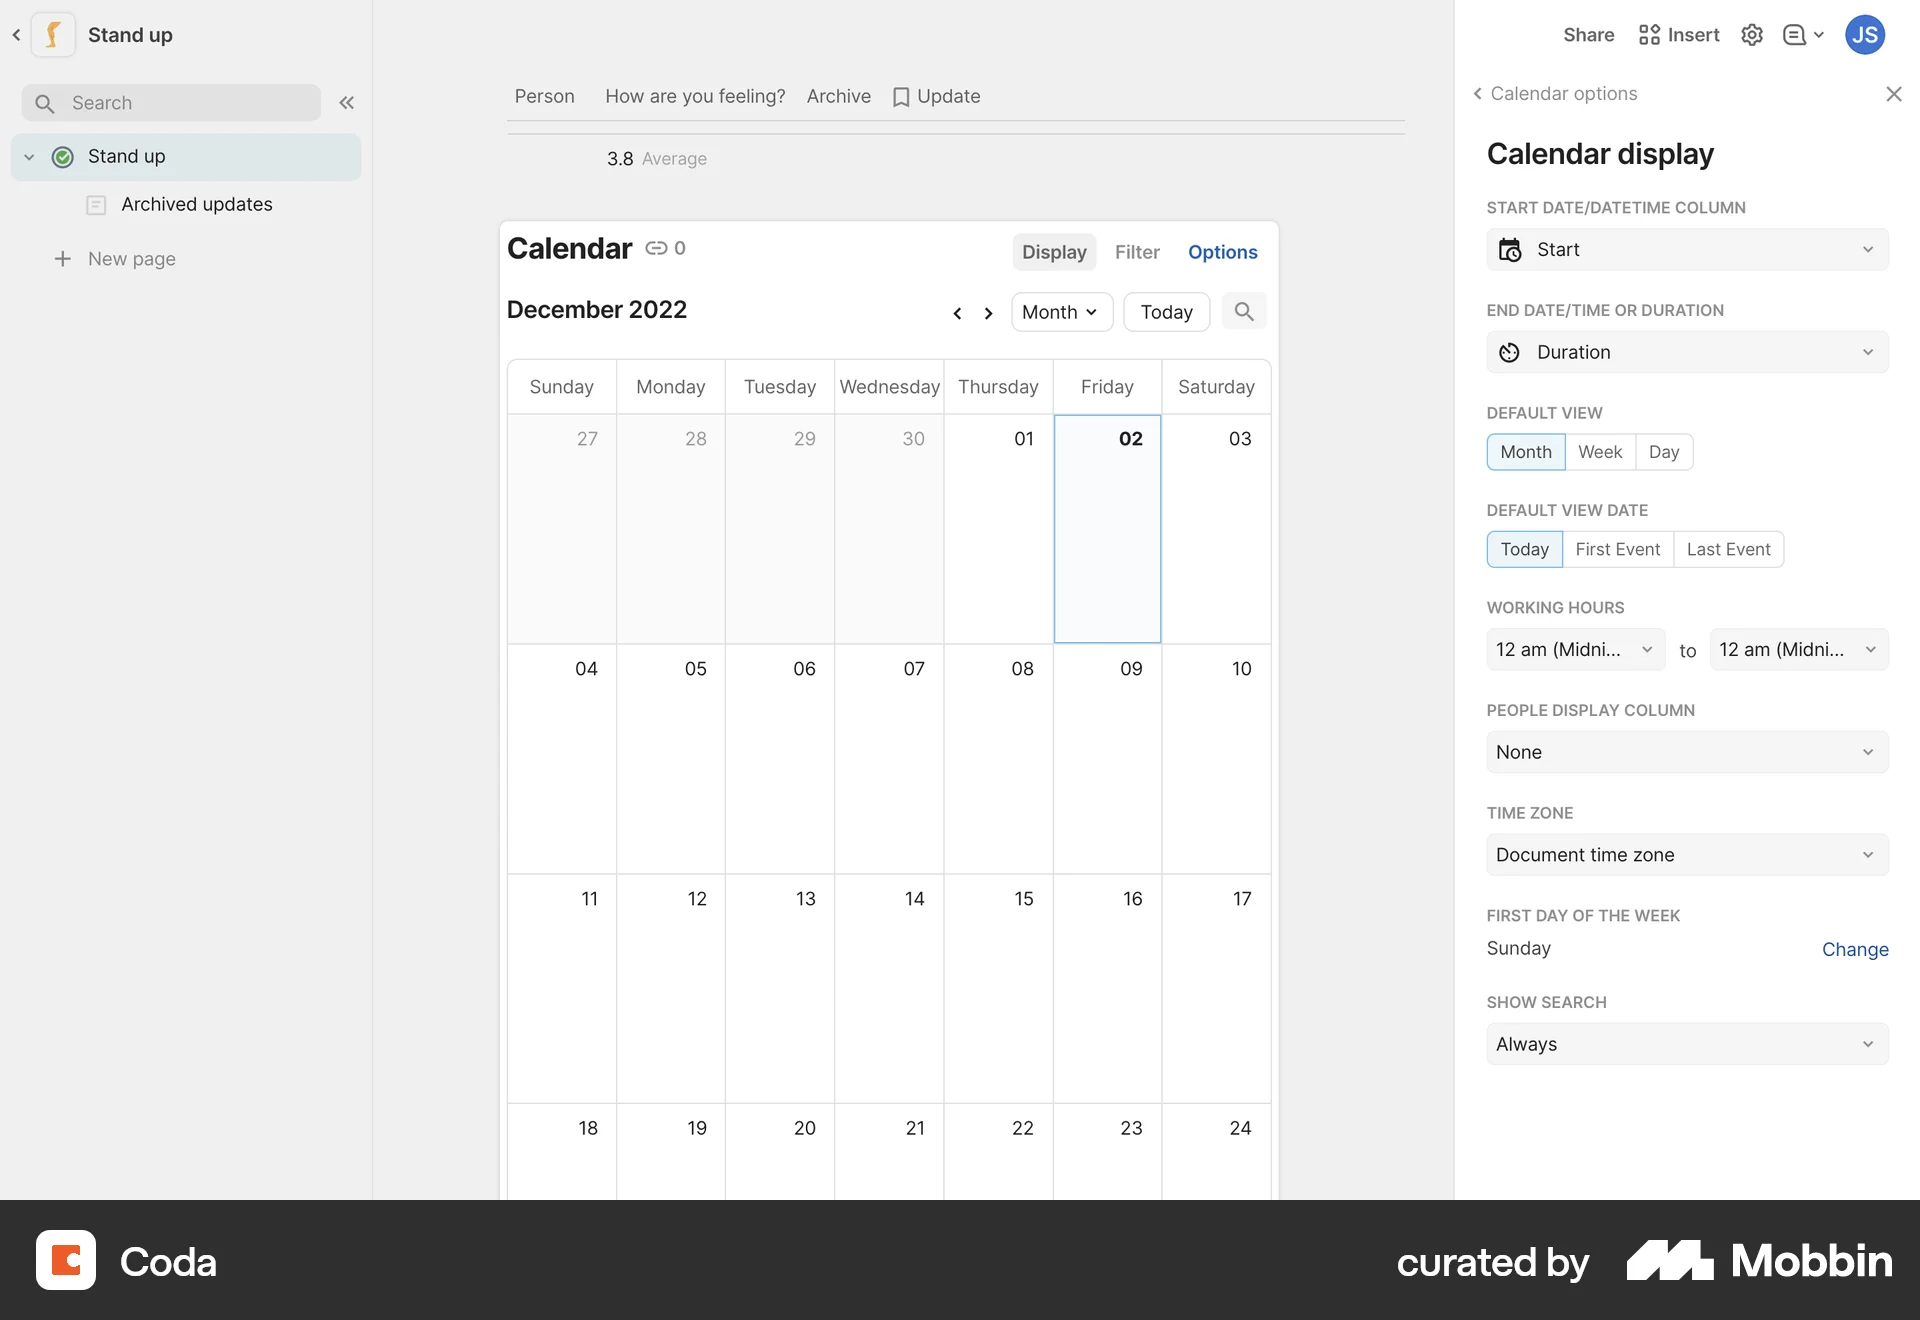Screen dimensions: 1920x1320
Task: Switch to the Filter tab
Action: click(x=1137, y=251)
